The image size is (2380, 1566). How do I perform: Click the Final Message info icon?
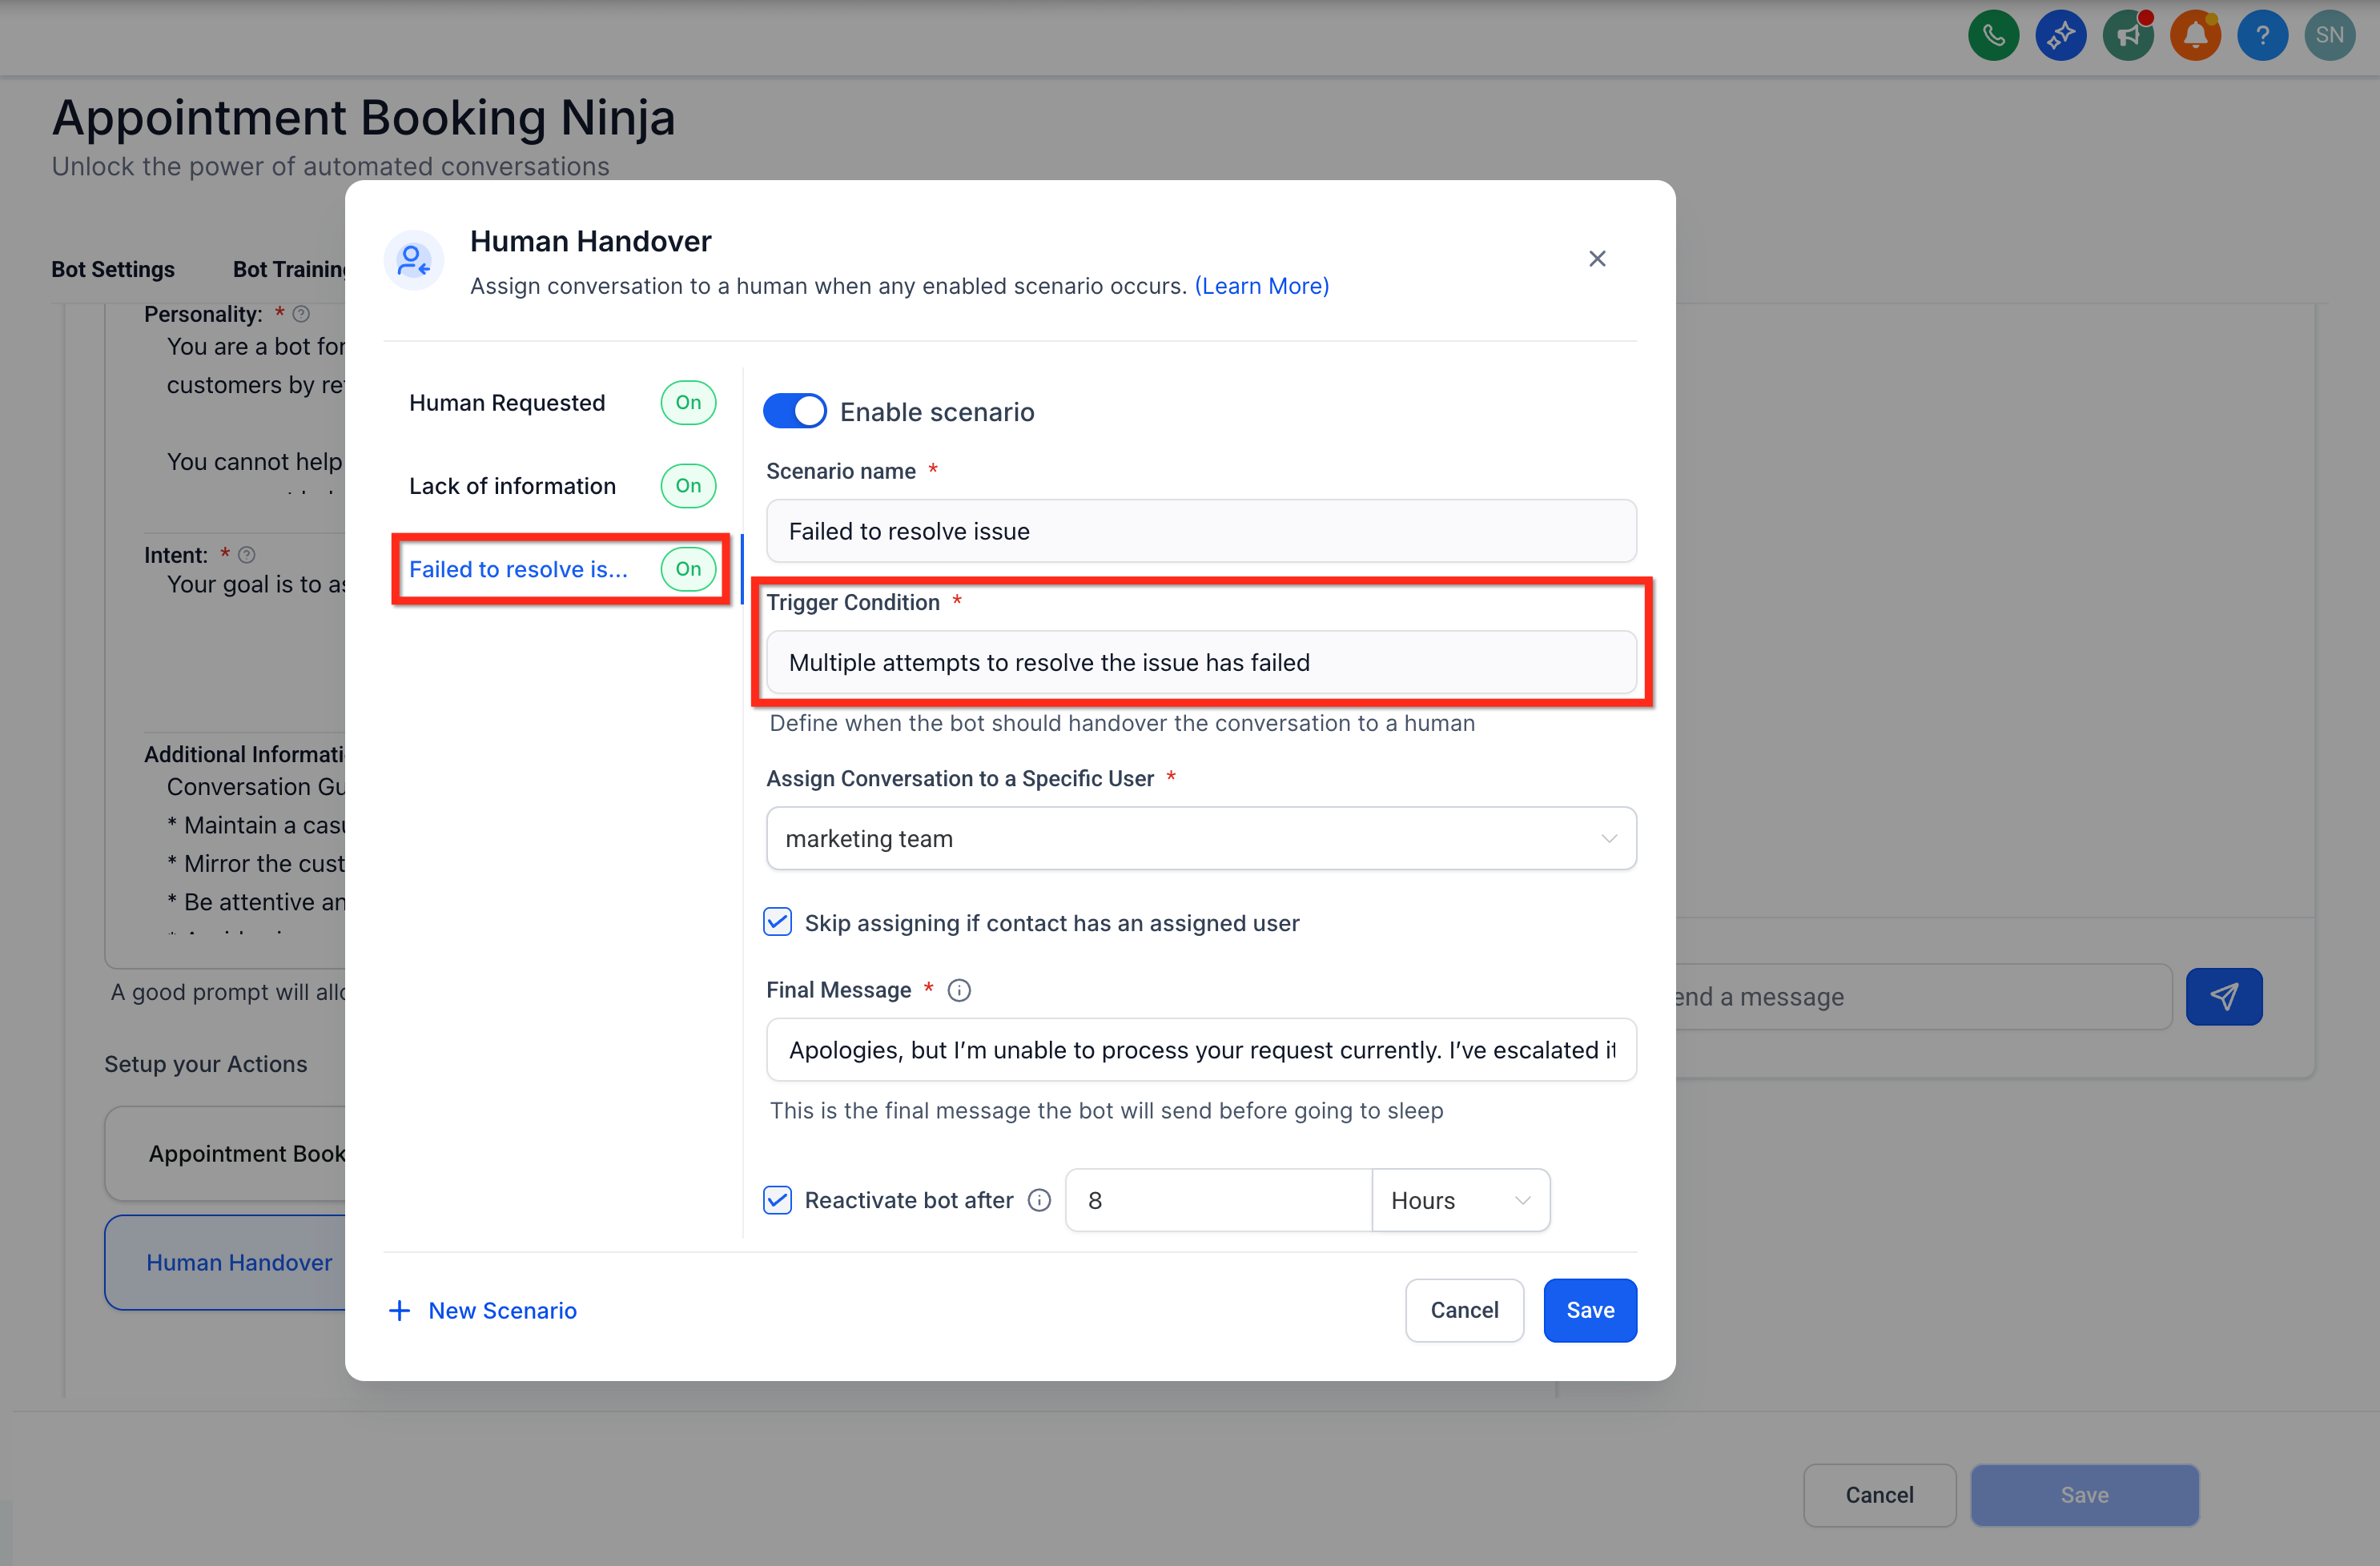[x=959, y=990]
